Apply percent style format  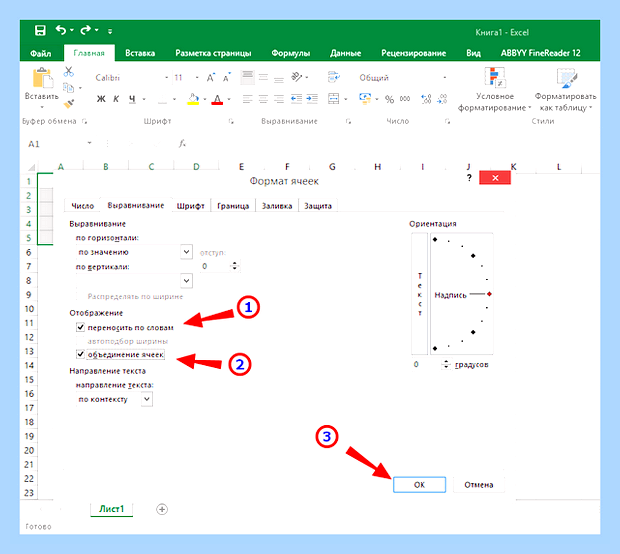pyautogui.click(x=389, y=99)
